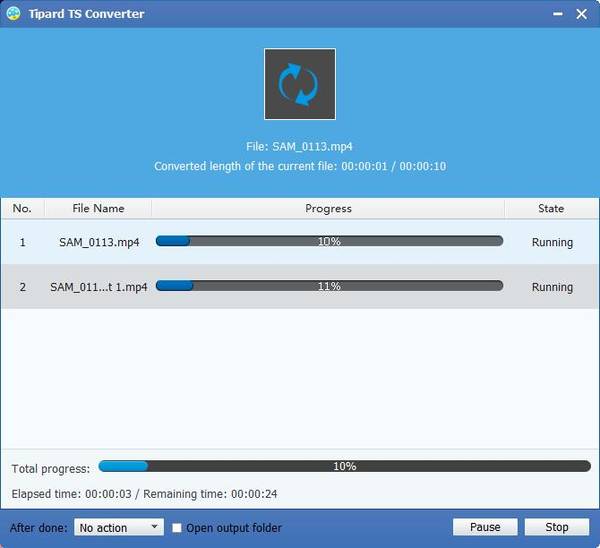Click the Elapsed time 00:00:03 text

tap(72, 494)
